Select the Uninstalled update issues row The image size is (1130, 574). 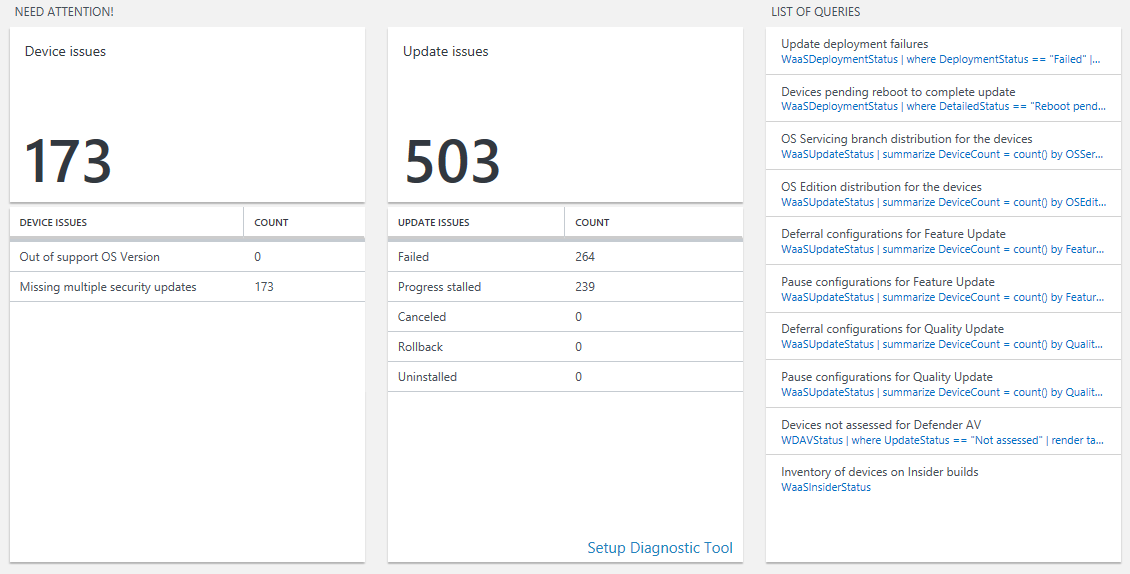565,377
